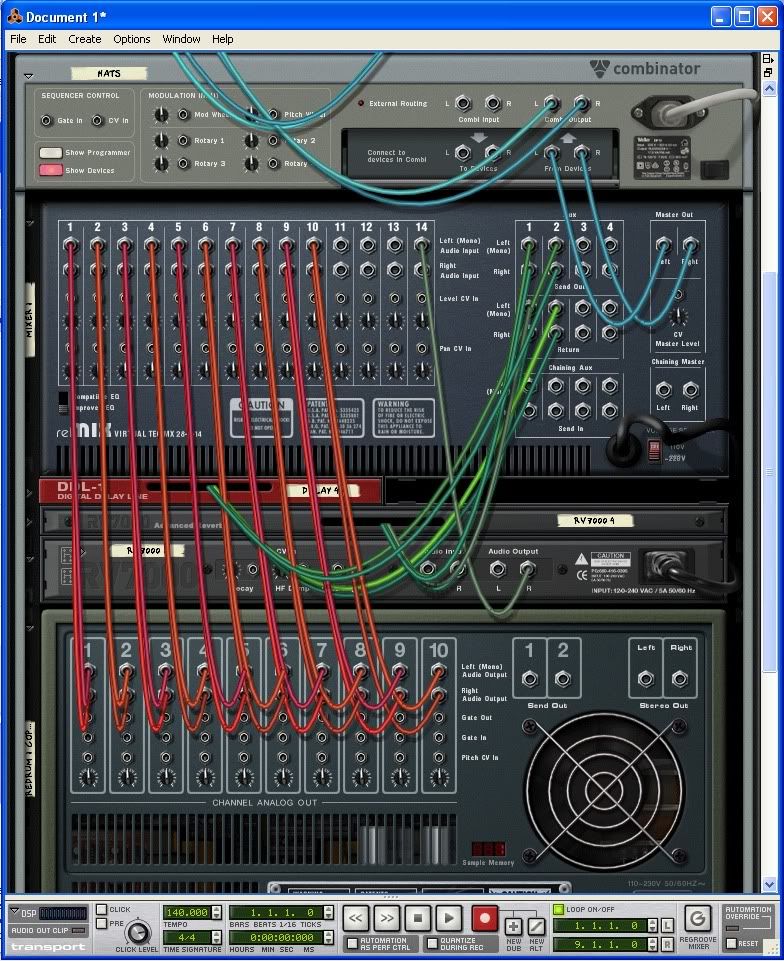Screen dimensions: 784x961
Task: Open the Create menu
Action: tap(84, 39)
